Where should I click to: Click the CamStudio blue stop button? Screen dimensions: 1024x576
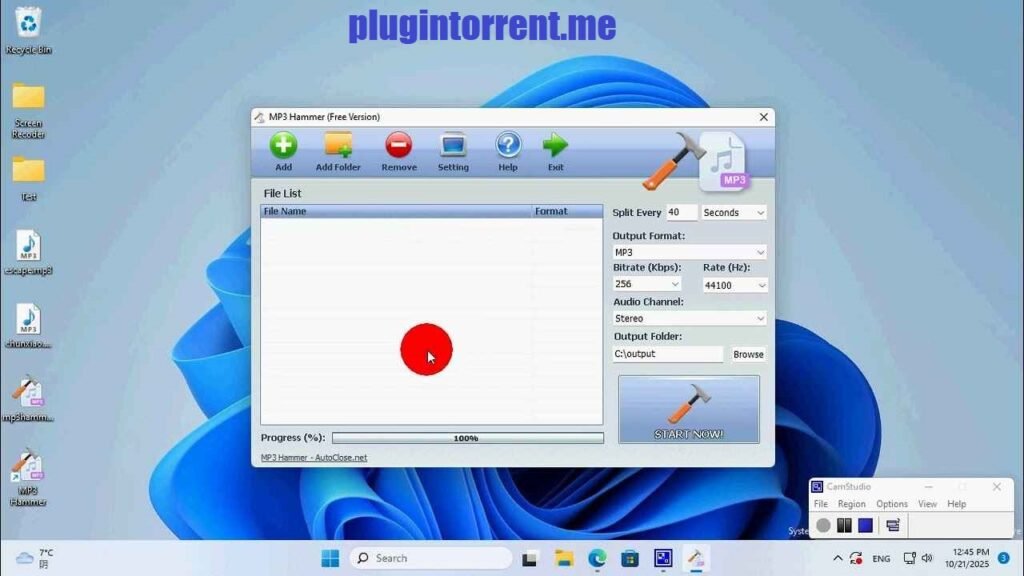[x=865, y=525]
